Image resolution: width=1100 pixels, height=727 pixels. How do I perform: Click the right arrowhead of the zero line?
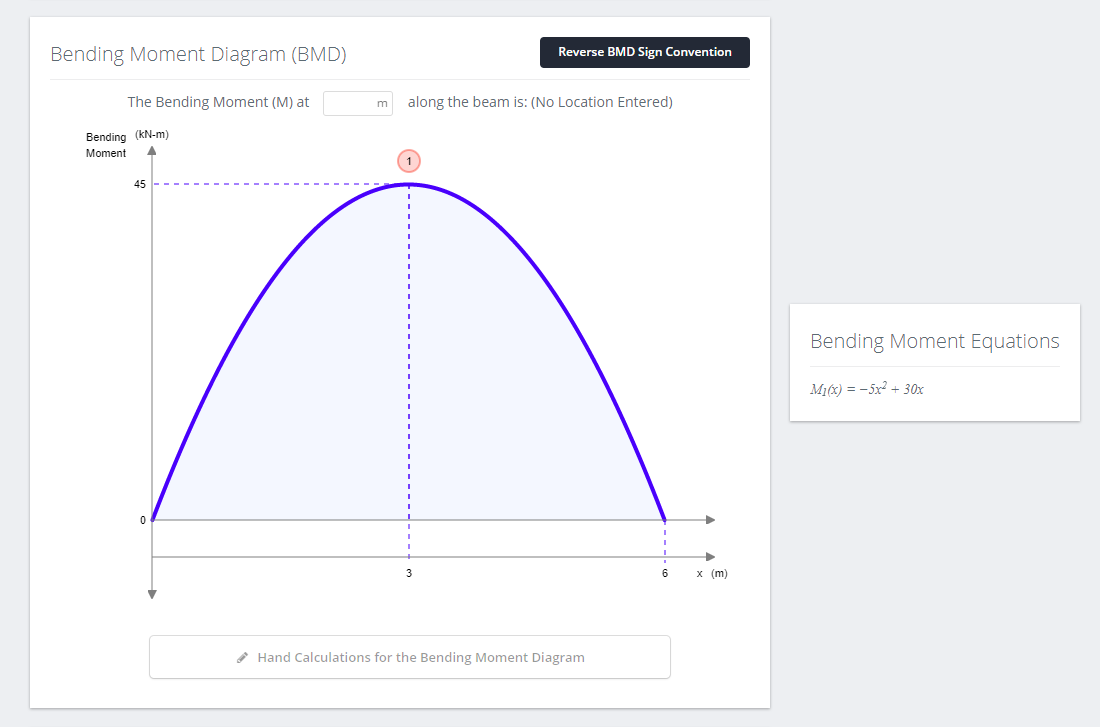click(710, 520)
